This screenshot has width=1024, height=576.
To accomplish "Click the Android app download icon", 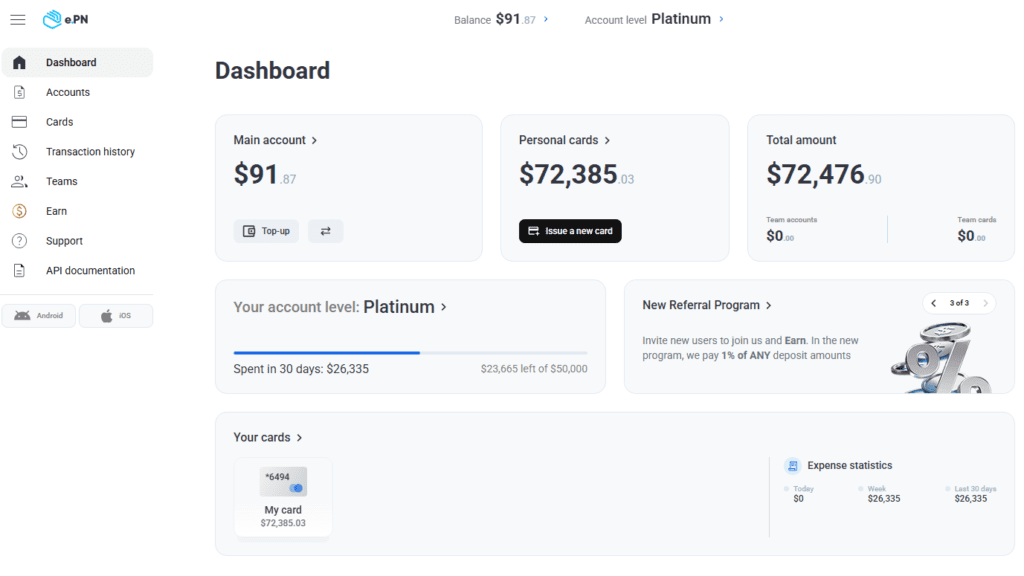I will [24, 315].
